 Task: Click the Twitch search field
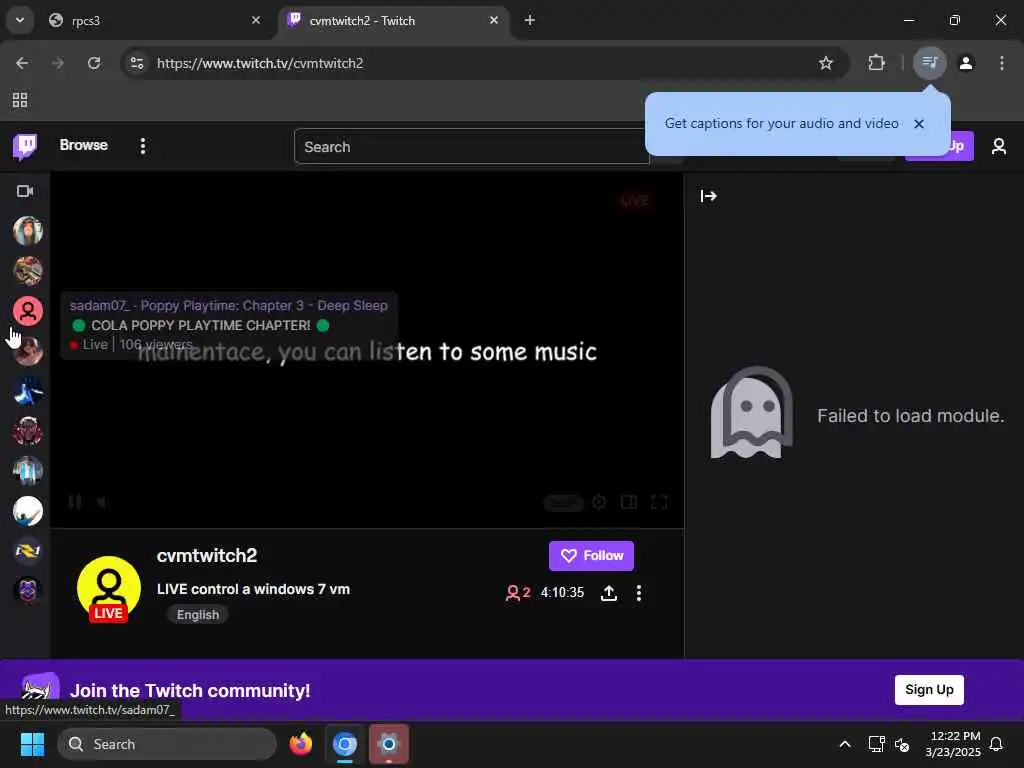point(472,147)
